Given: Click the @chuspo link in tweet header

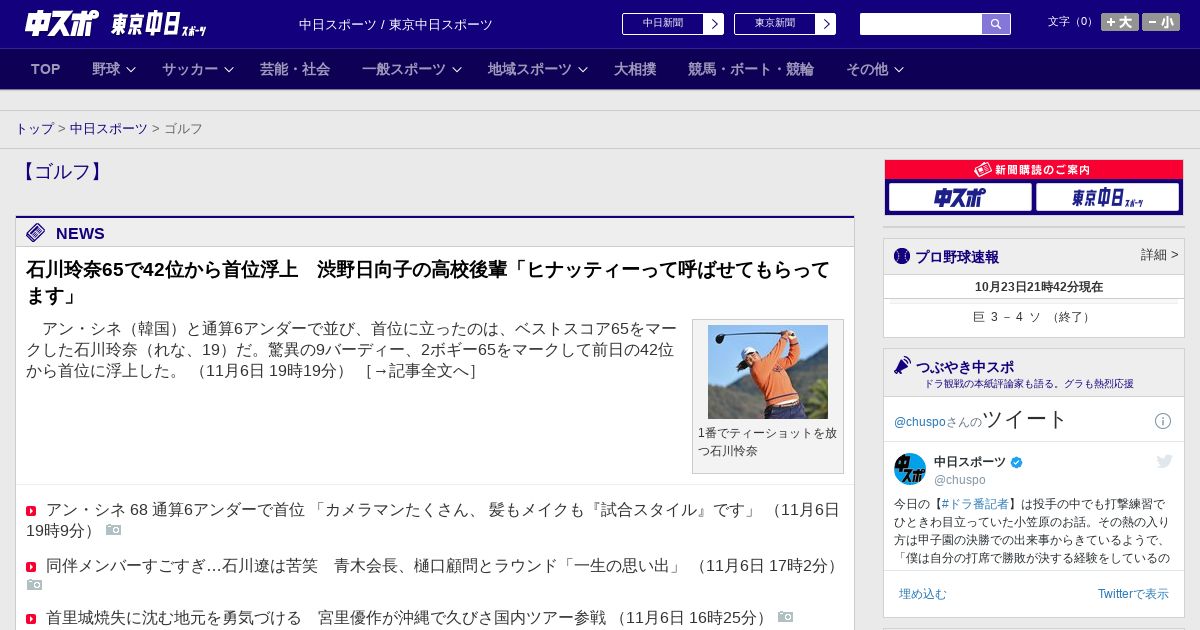Looking at the screenshot, I should pyautogui.click(x=920, y=422).
